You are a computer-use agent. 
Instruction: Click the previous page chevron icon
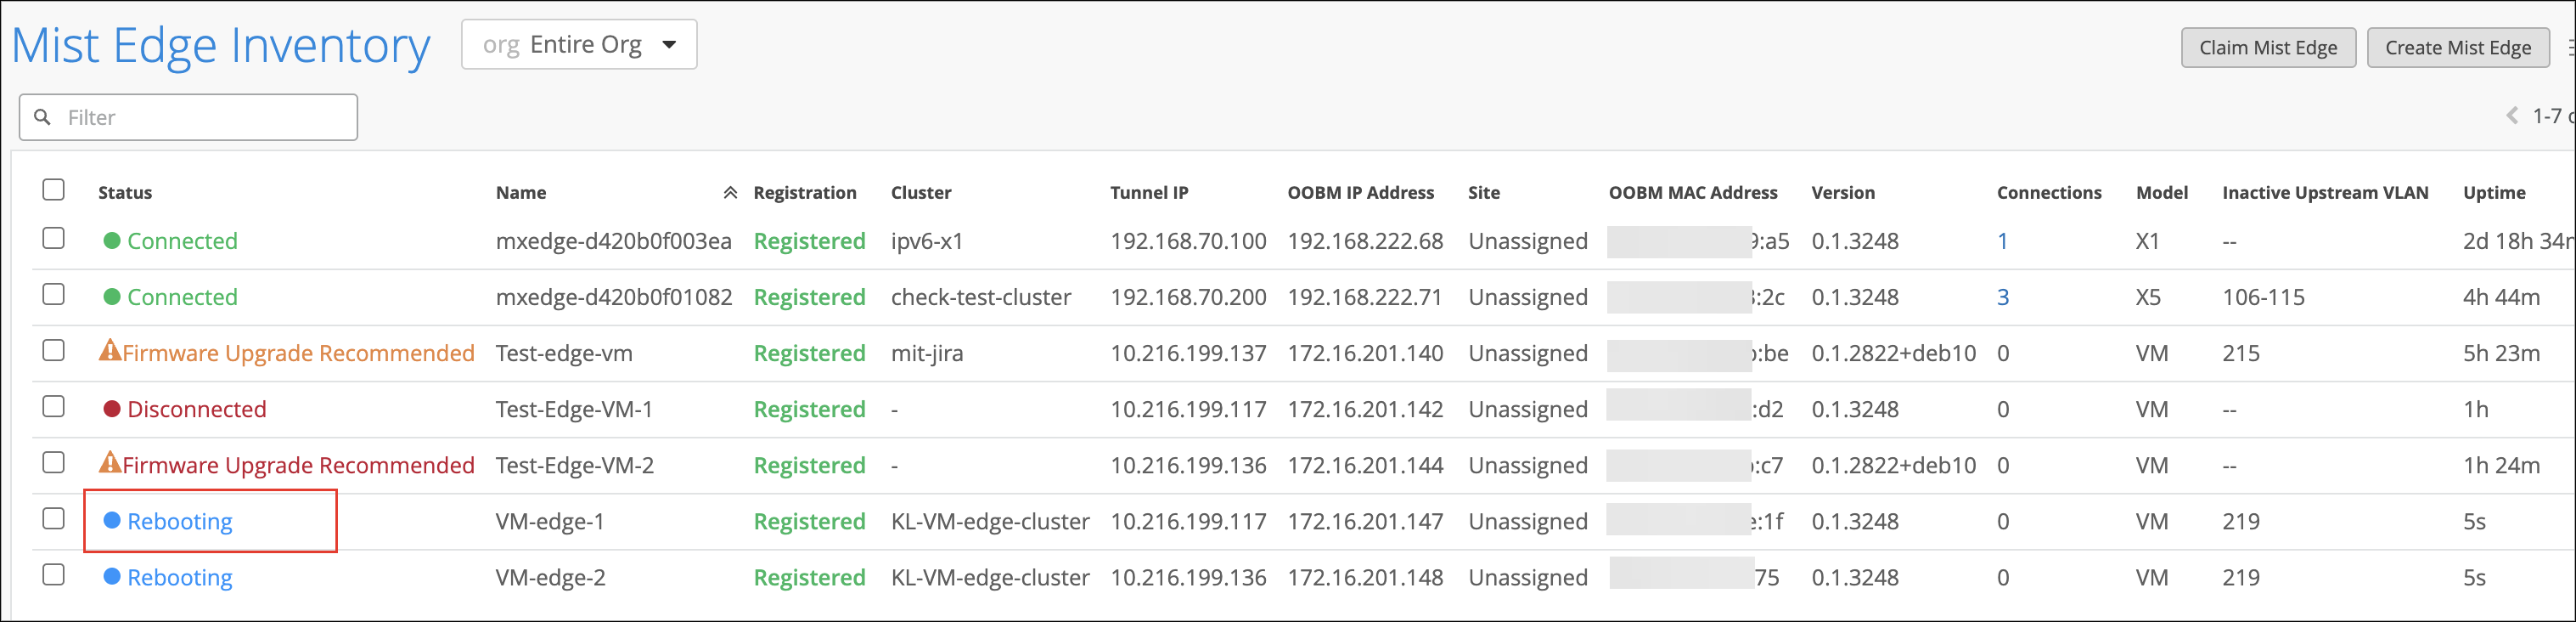pyautogui.click(x=2511, y=116)
